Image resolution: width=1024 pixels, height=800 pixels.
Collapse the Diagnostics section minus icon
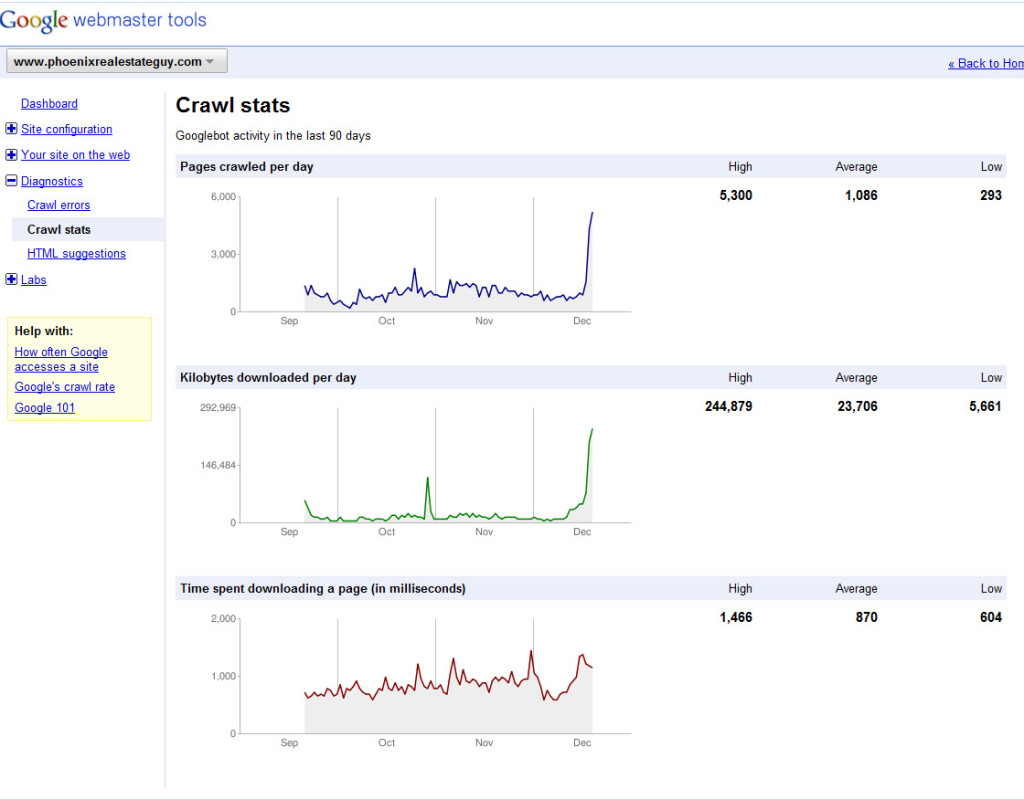click(x=11, y=181)
